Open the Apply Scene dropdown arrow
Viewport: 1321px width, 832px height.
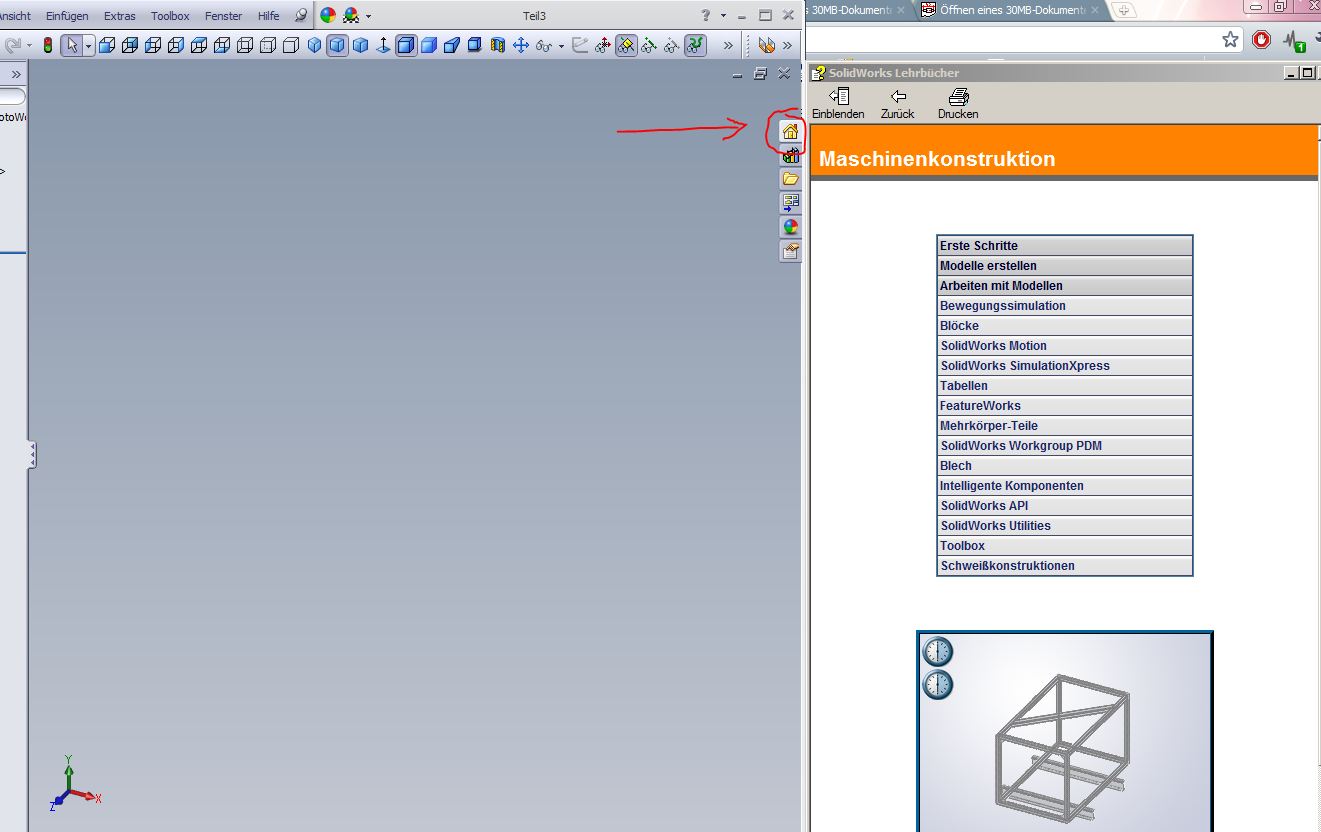pyautogui.click(x=369, y=15)
